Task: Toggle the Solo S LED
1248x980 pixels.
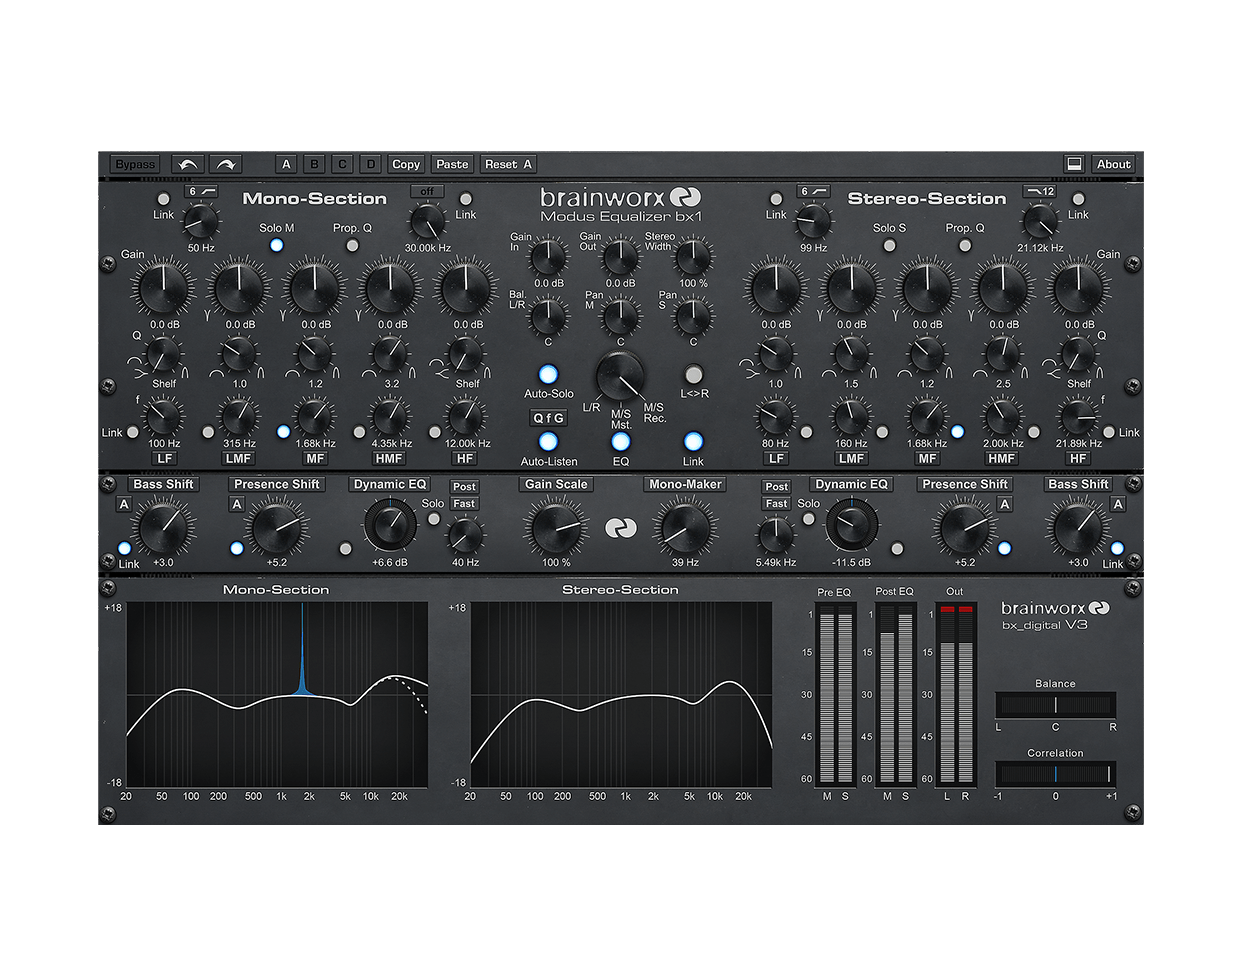Action: click(889, 245)
